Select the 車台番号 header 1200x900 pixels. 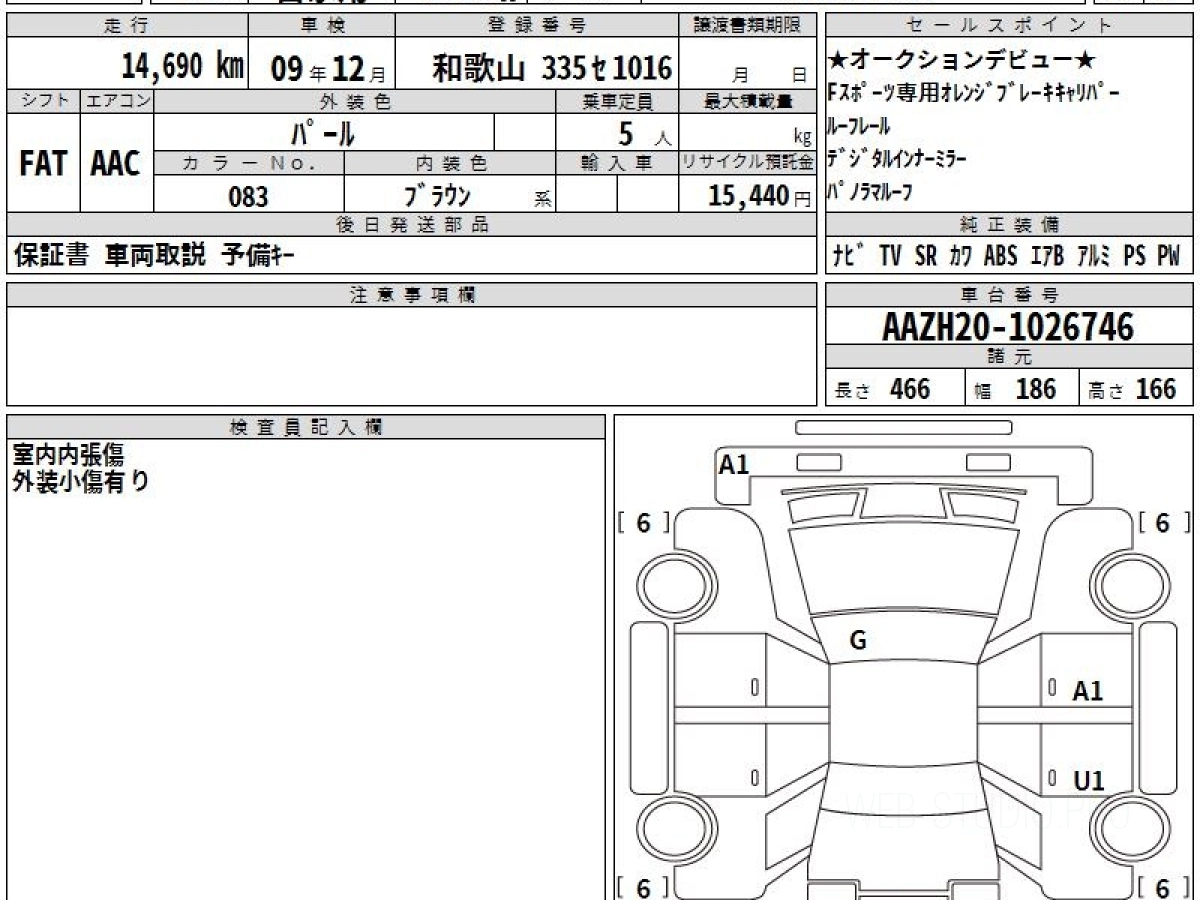[1010, 295]
